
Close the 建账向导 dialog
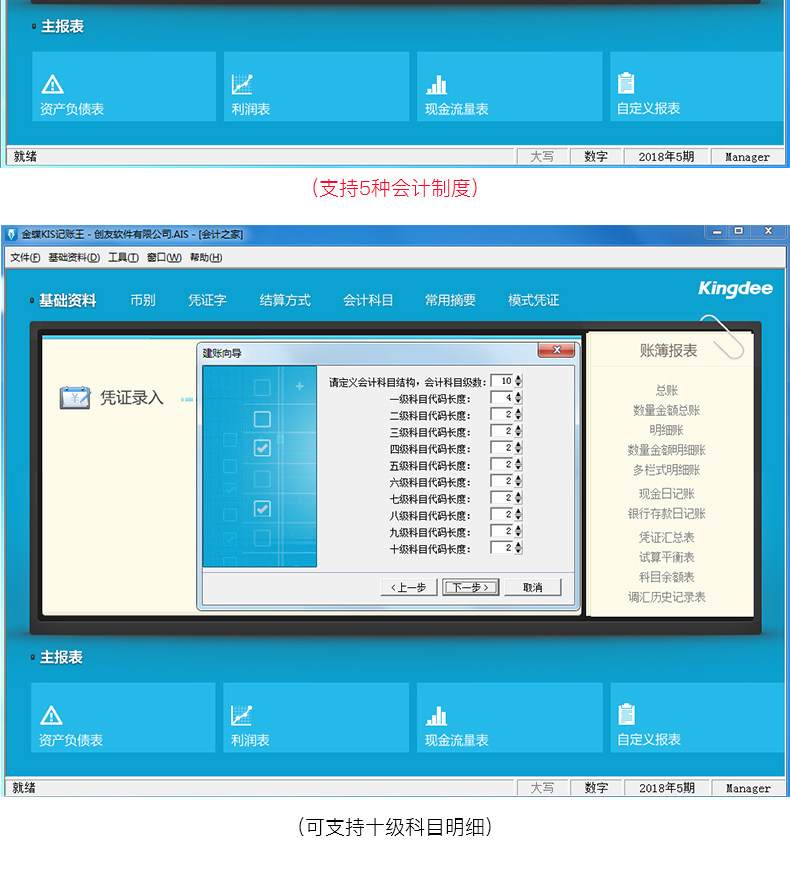pos(556,350)
